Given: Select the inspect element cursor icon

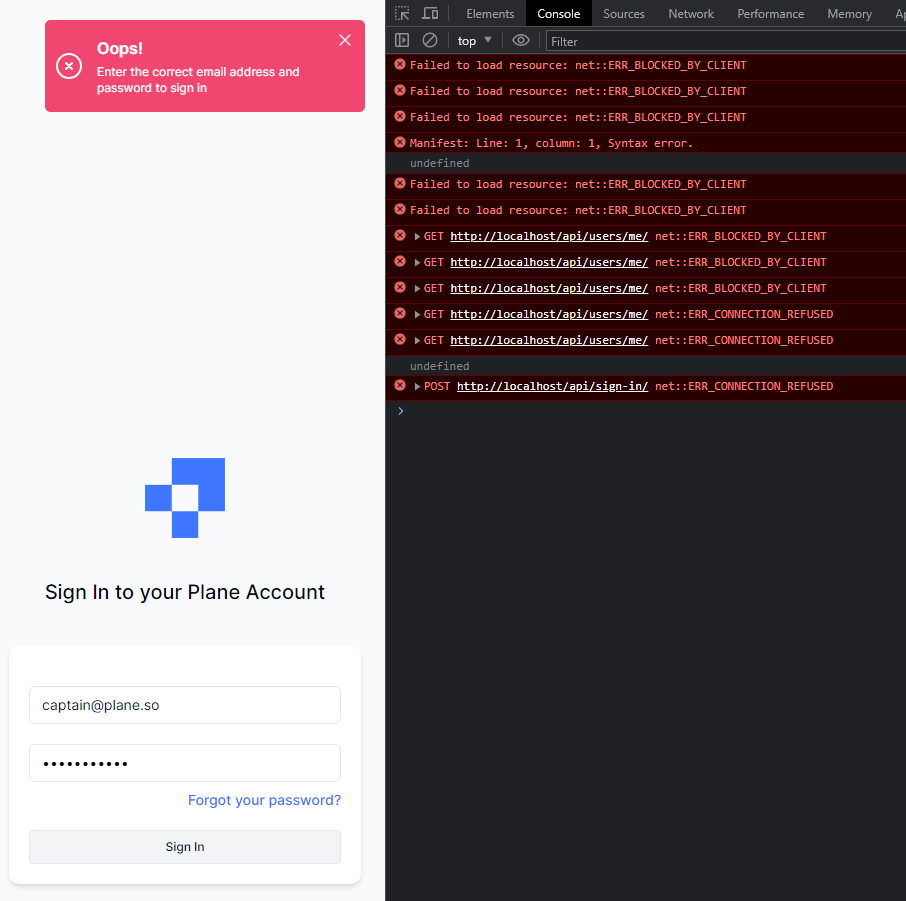Looking at the screenshot, I should tap(402, 13).
